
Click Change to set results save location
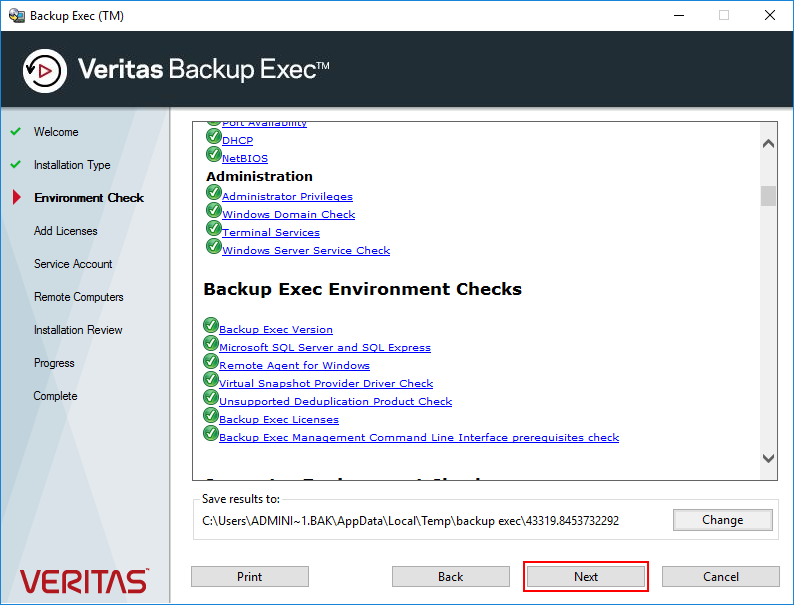[723, 520]
